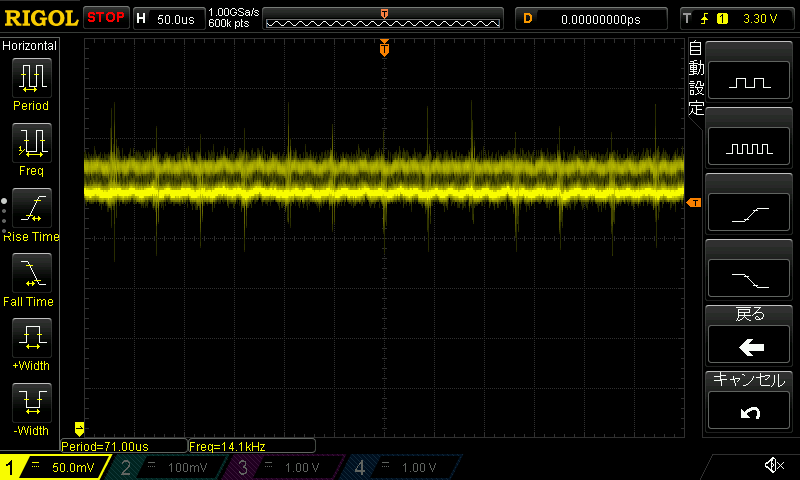Choose falling edge auto-set option
800x480 pixels.
coord(749,279)
